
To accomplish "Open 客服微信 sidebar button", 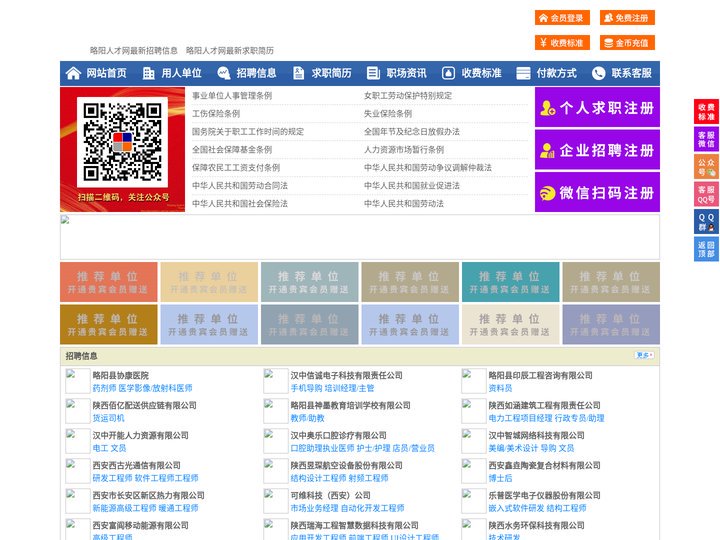I will [x=706, y=139].
